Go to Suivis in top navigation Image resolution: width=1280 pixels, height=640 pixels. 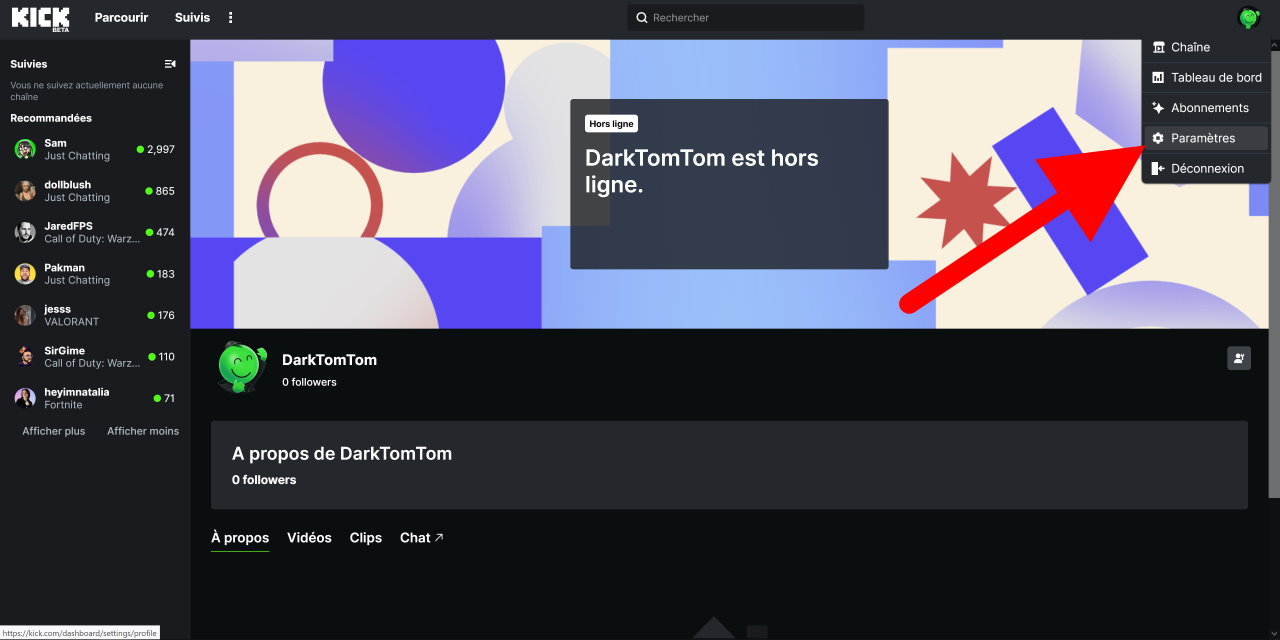192,18
